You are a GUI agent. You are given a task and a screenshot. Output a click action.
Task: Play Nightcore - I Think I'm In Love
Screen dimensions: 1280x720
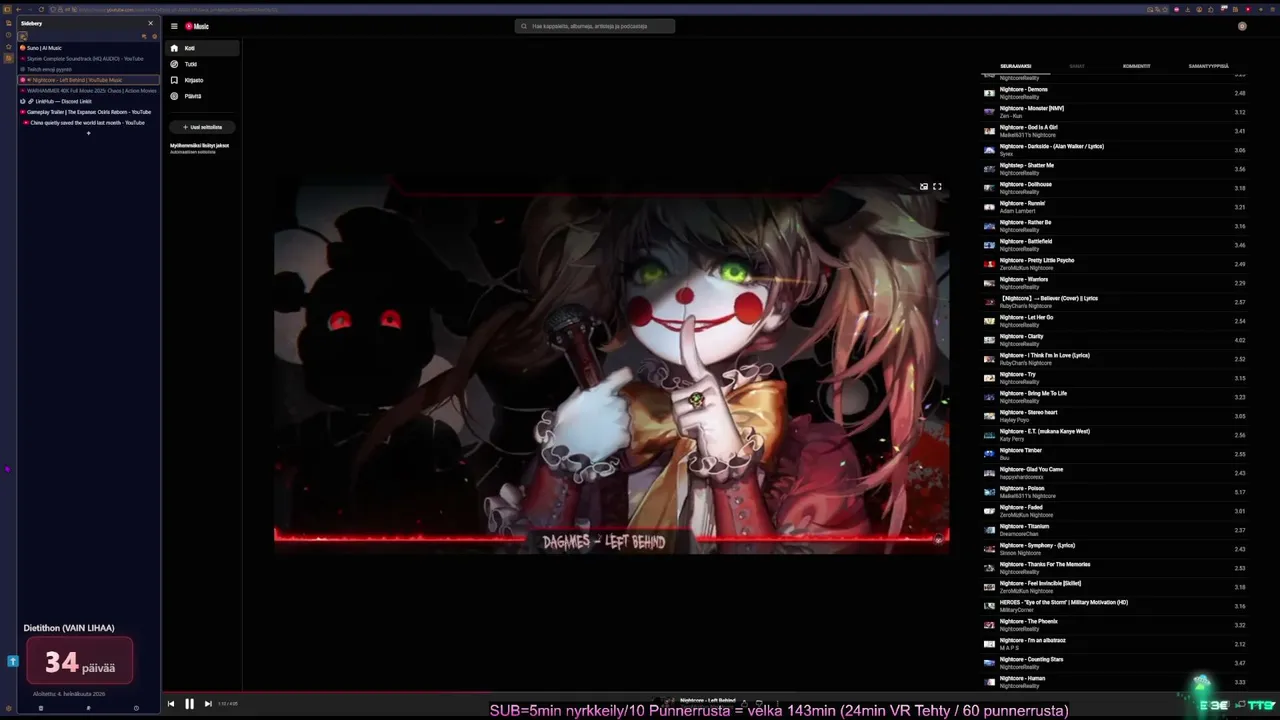pyautogui.click(x=1115, y=359)
